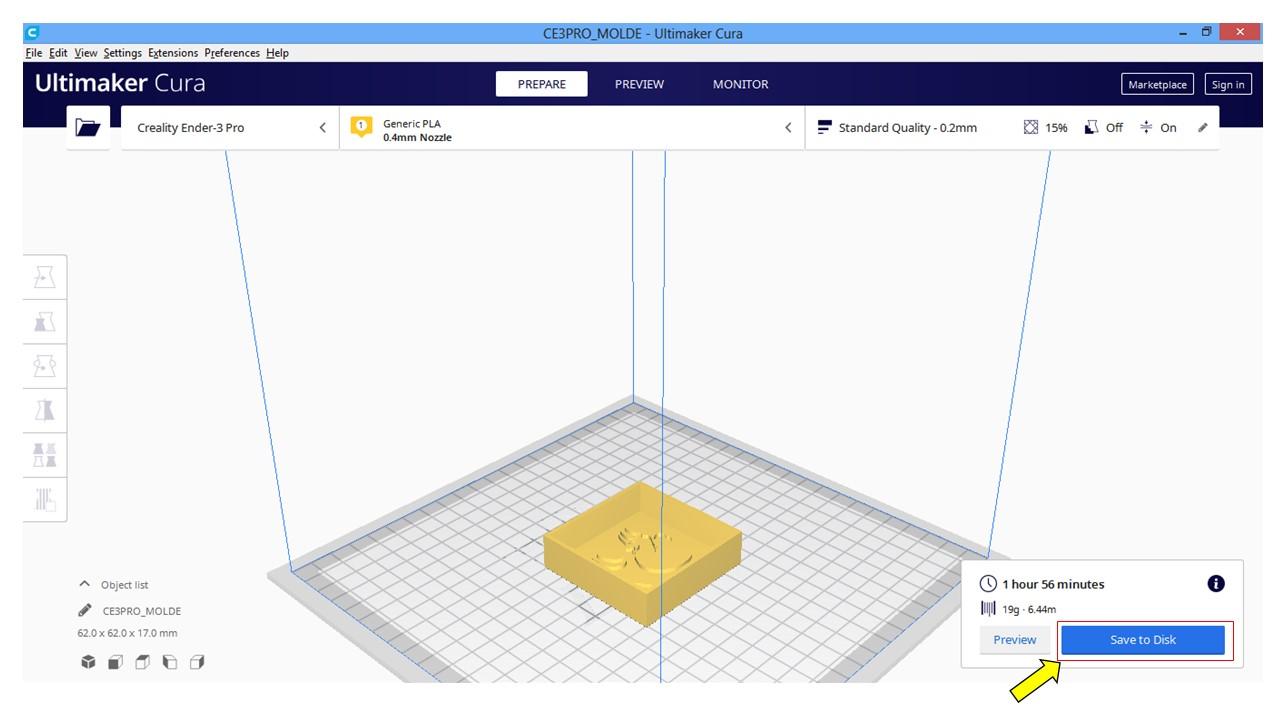Image resolution: width=1280 pixels, height=720 pixels.
Task: Switch to the right side view
Action: 197,662
